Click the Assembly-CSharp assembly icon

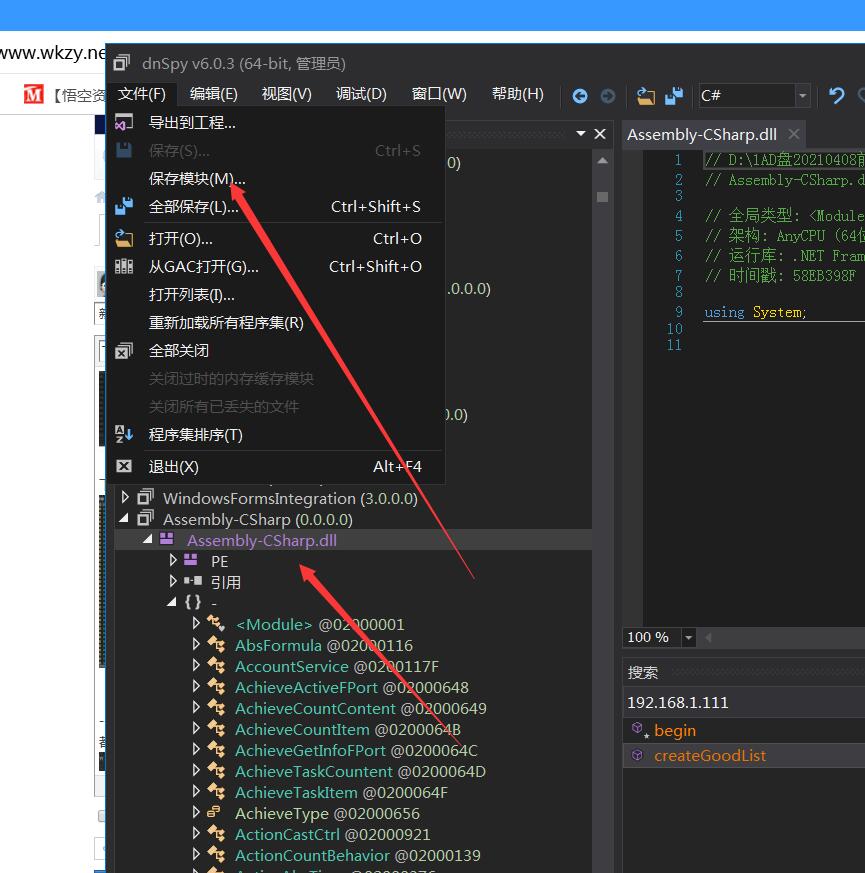[x=146, y=518]
